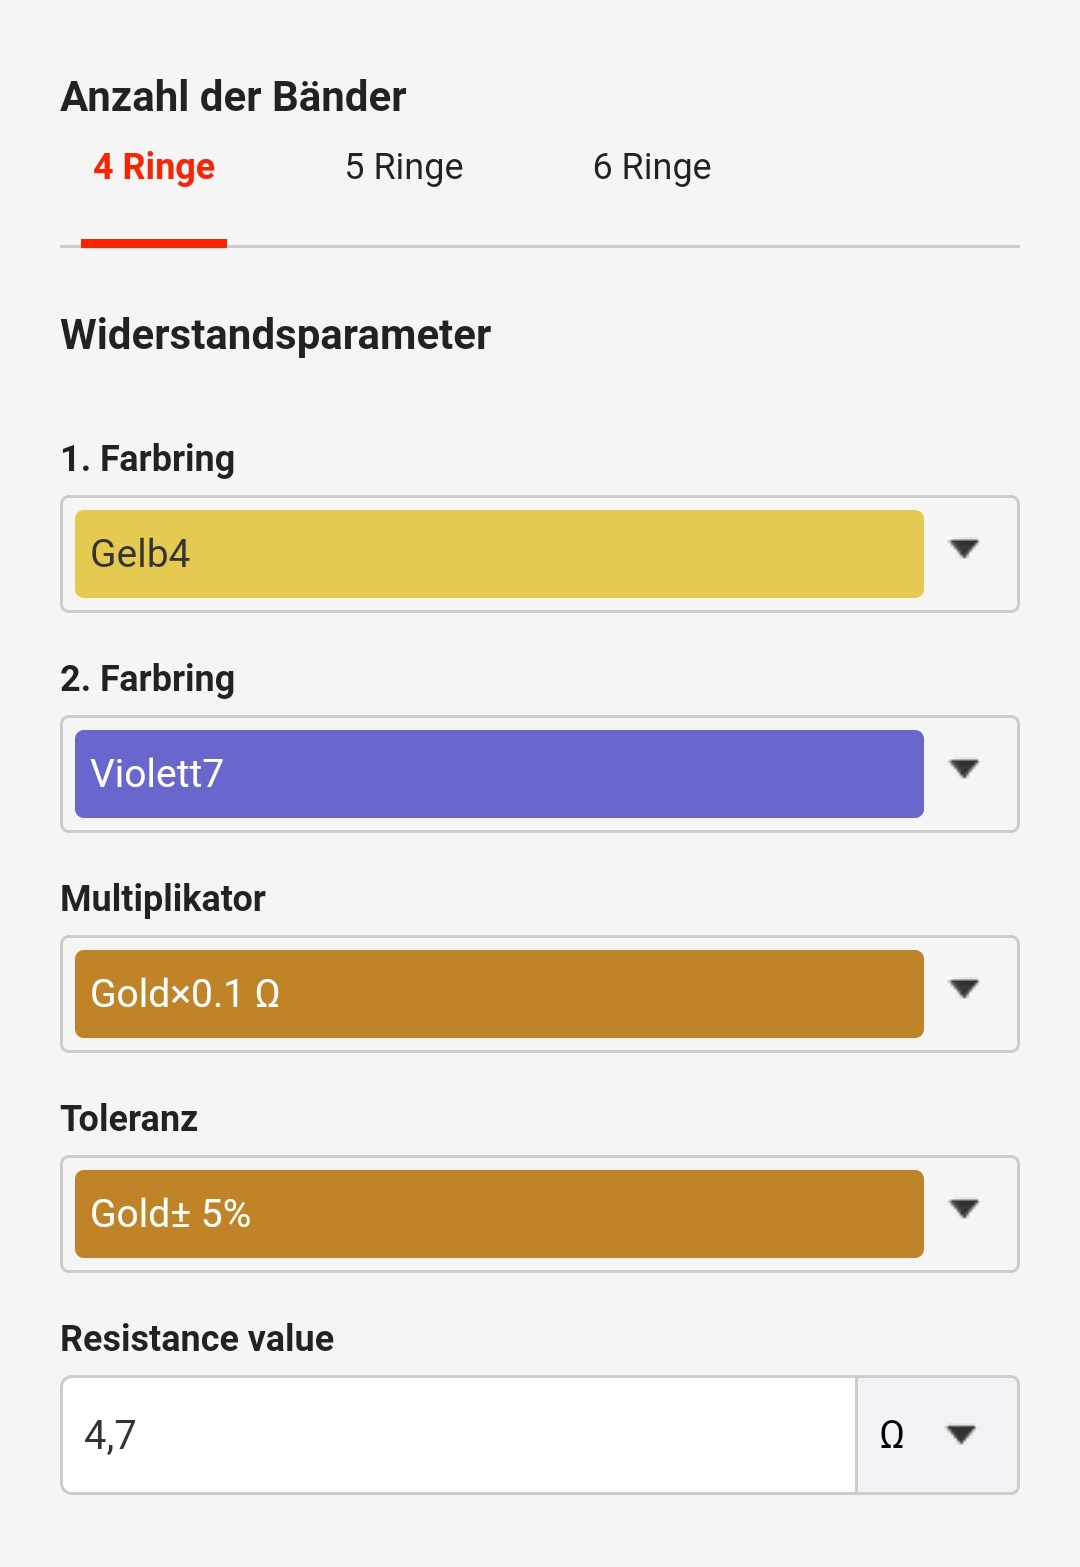Click the 2. Farbring label
The width and height of the screenshot is (1080, 1567).
[x=148, y=679]
